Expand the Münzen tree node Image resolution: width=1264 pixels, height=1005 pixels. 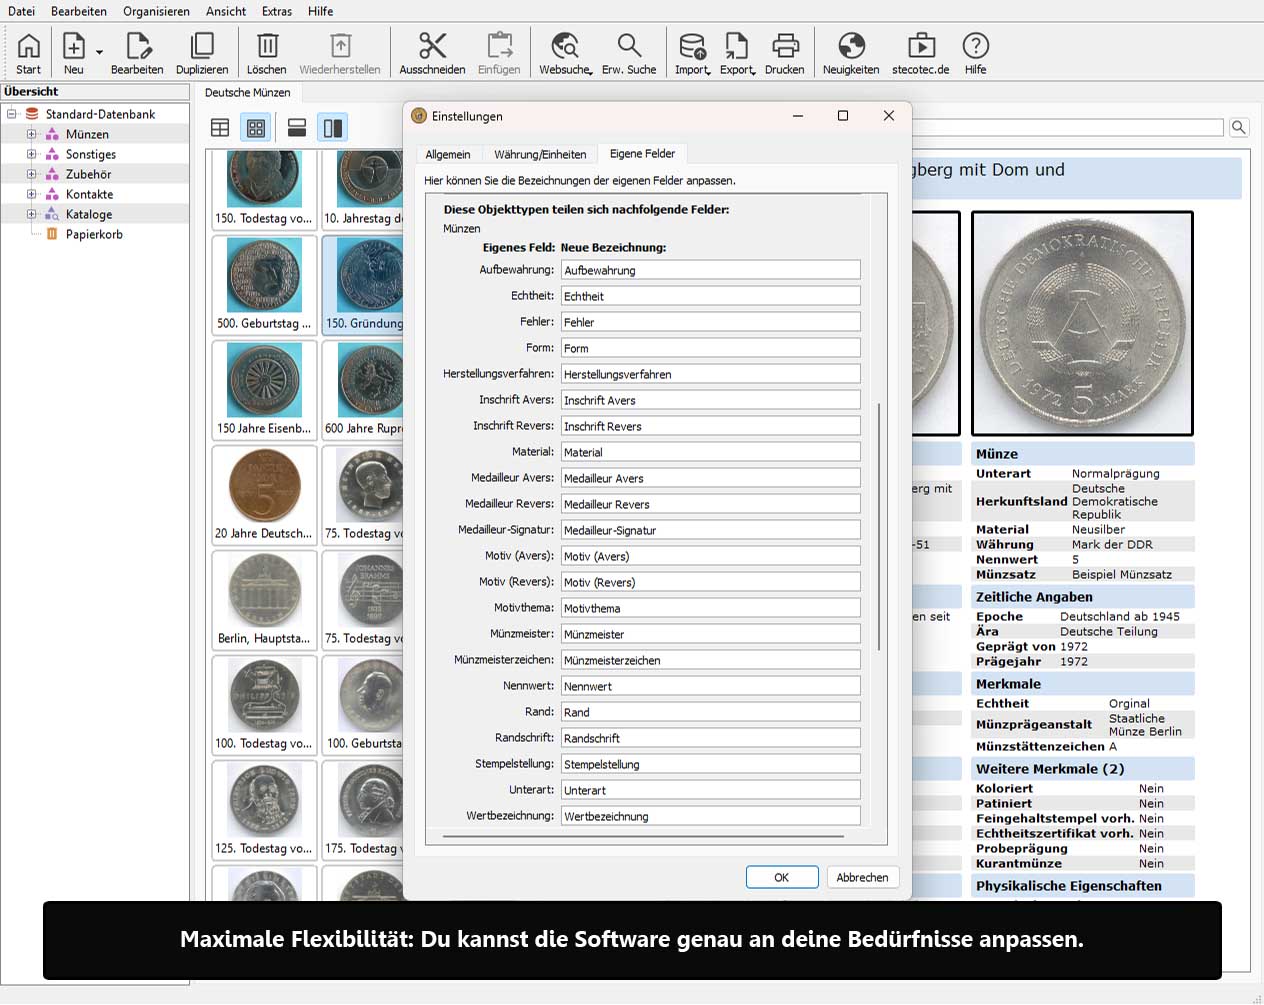tap(31, 134)
